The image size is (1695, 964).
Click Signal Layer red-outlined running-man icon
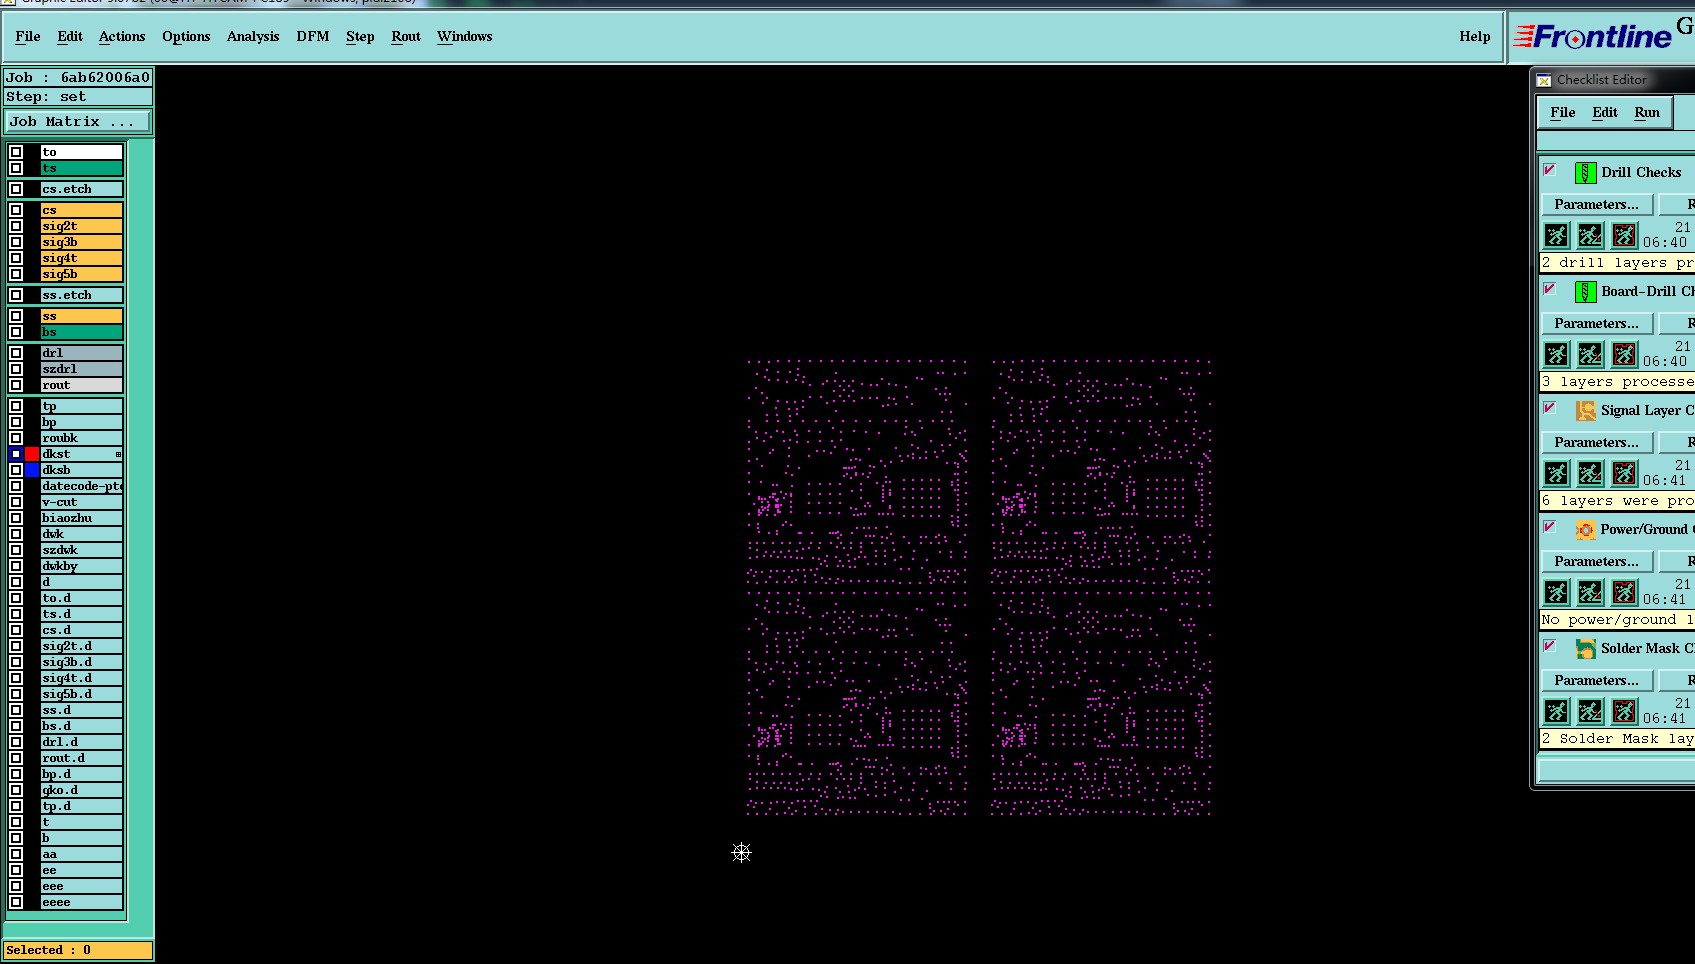(x=1624, y=473)
